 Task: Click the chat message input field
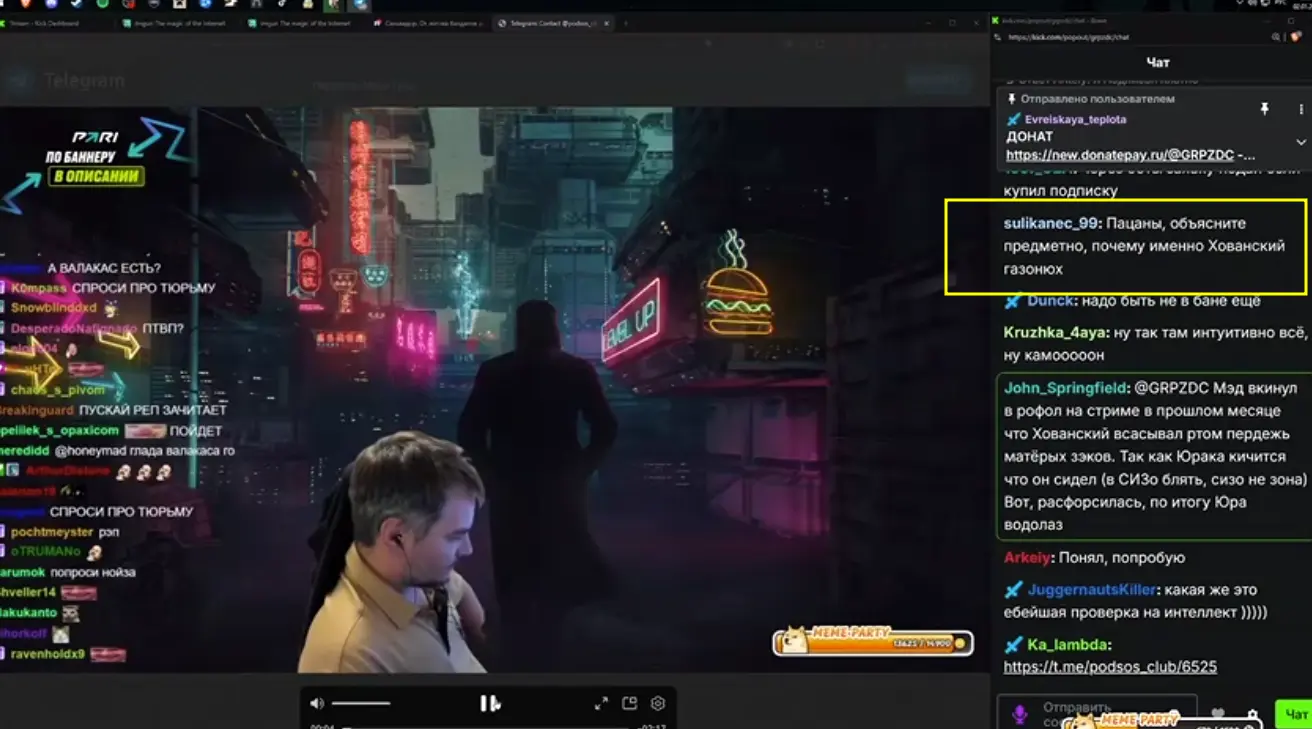tap(1096, 713)
